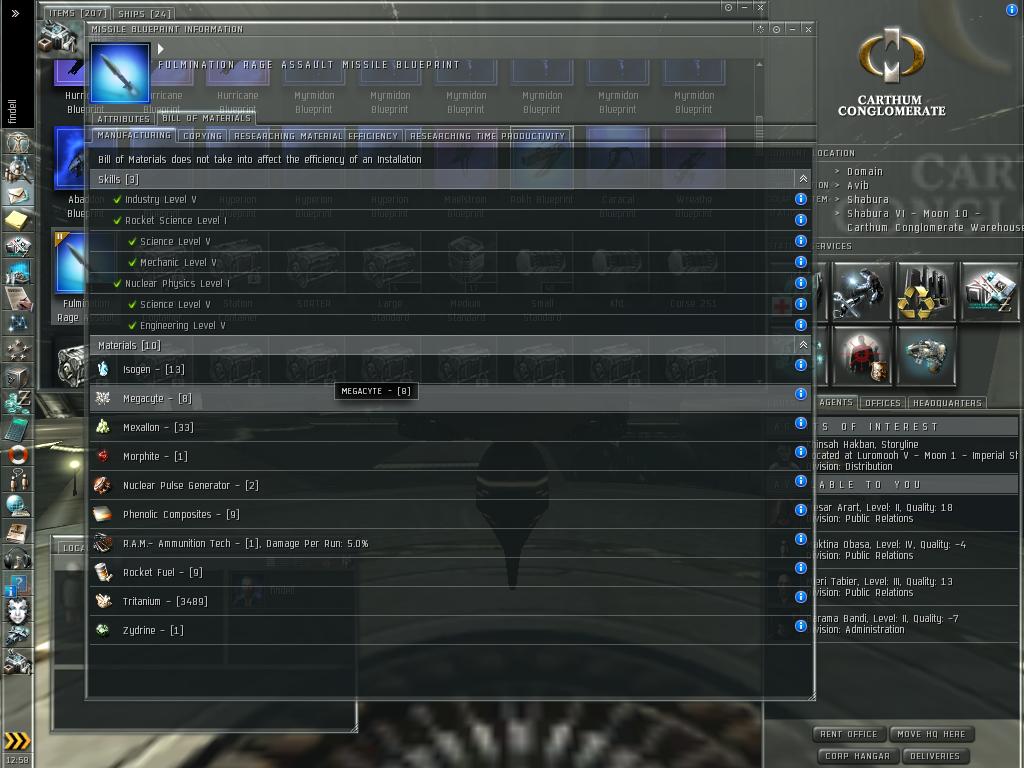Open the in-game browser globe icon
The height and width of the screenshot is (768, 1024).
pyautogui.click(x=17, y=505)
